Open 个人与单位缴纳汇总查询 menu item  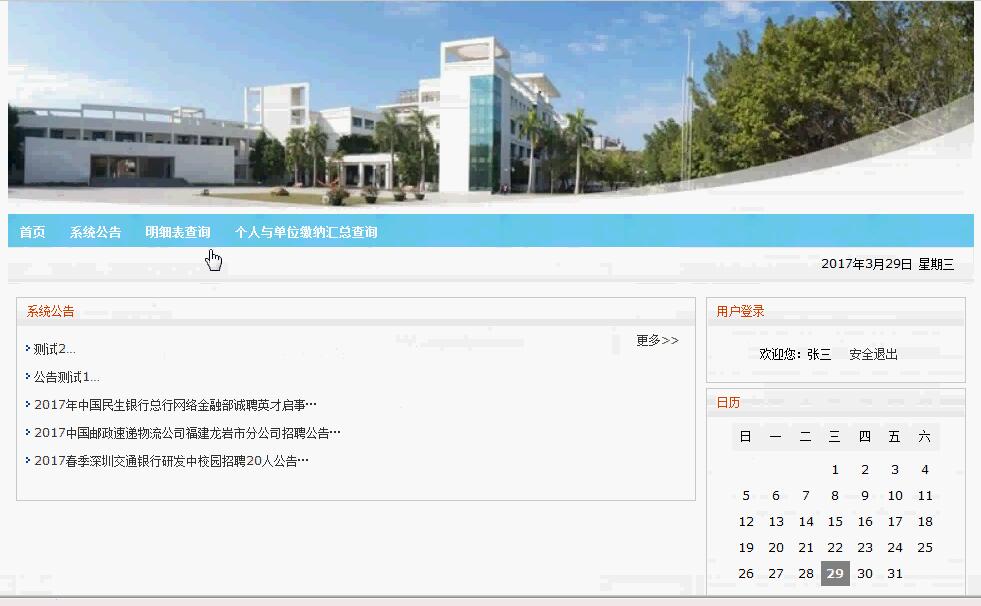306,232
